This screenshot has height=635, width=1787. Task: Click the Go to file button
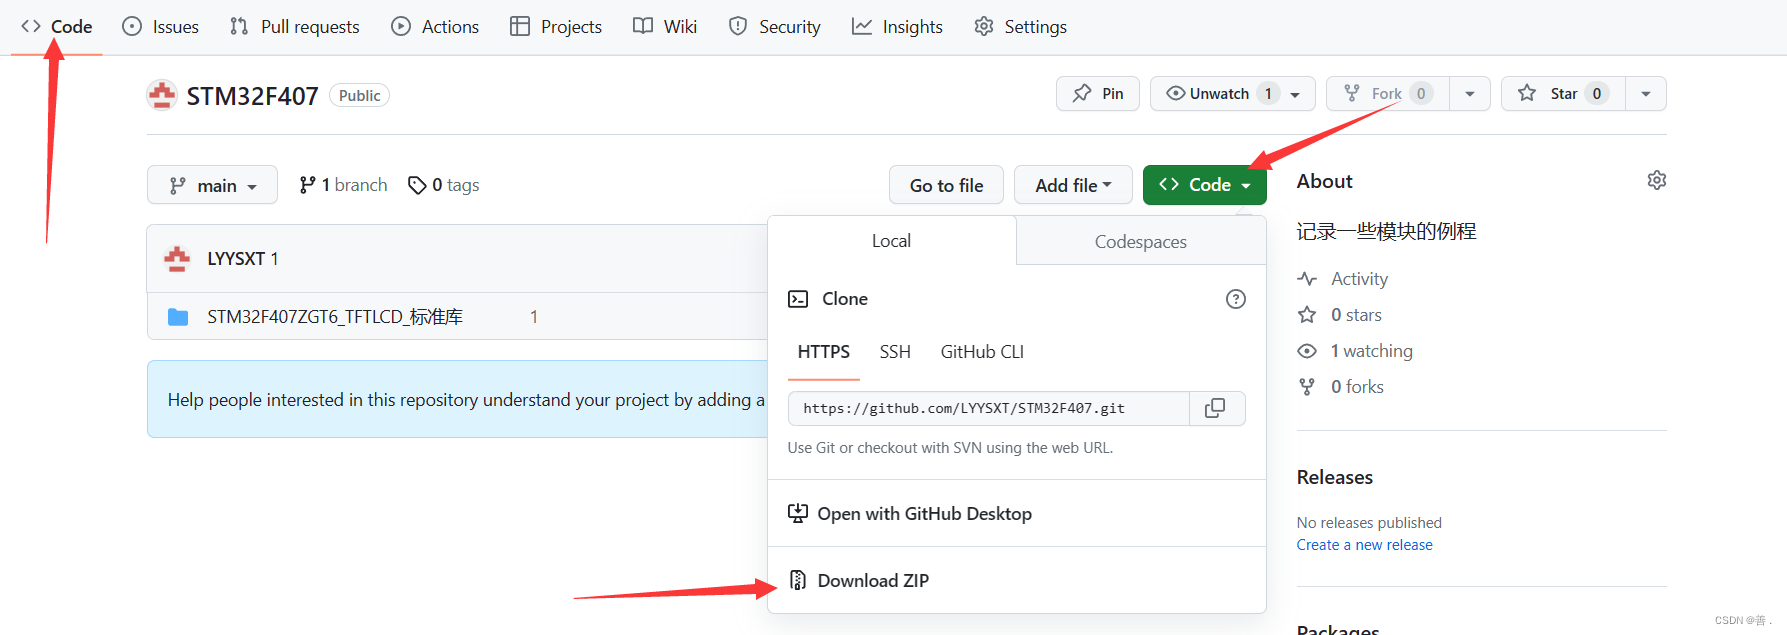coord(946,185)
